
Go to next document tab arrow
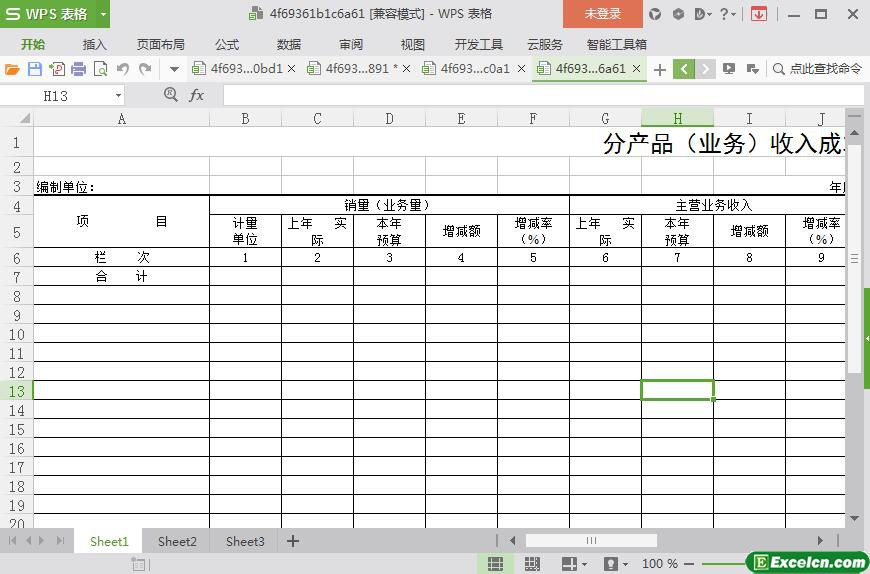coord(705,69)
